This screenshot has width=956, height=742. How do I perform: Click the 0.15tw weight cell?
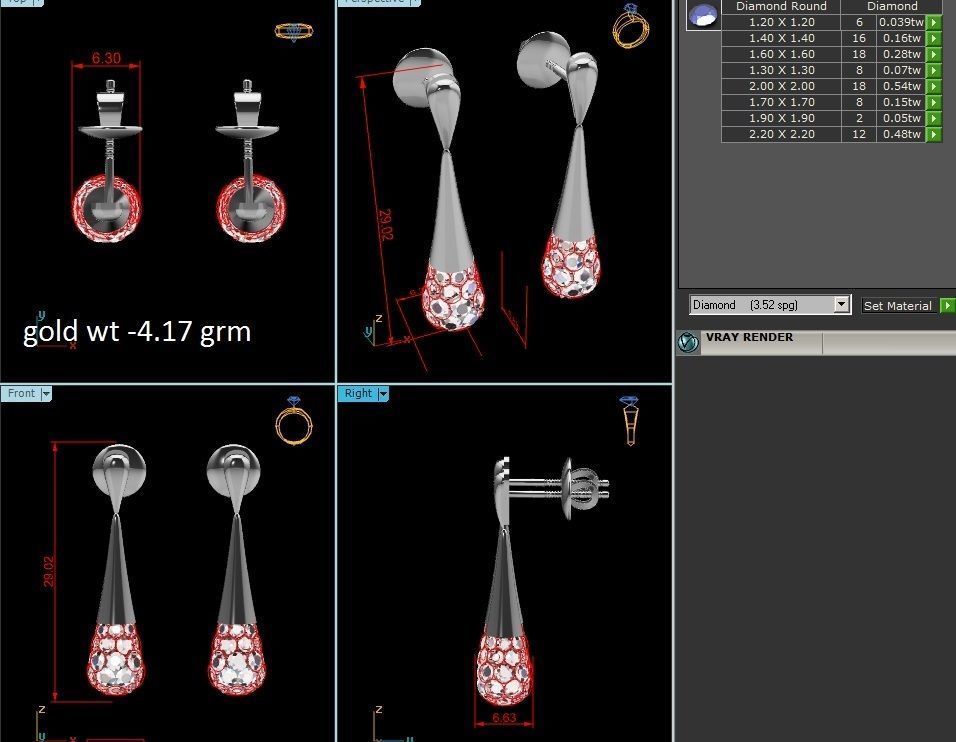coord(901,102)
